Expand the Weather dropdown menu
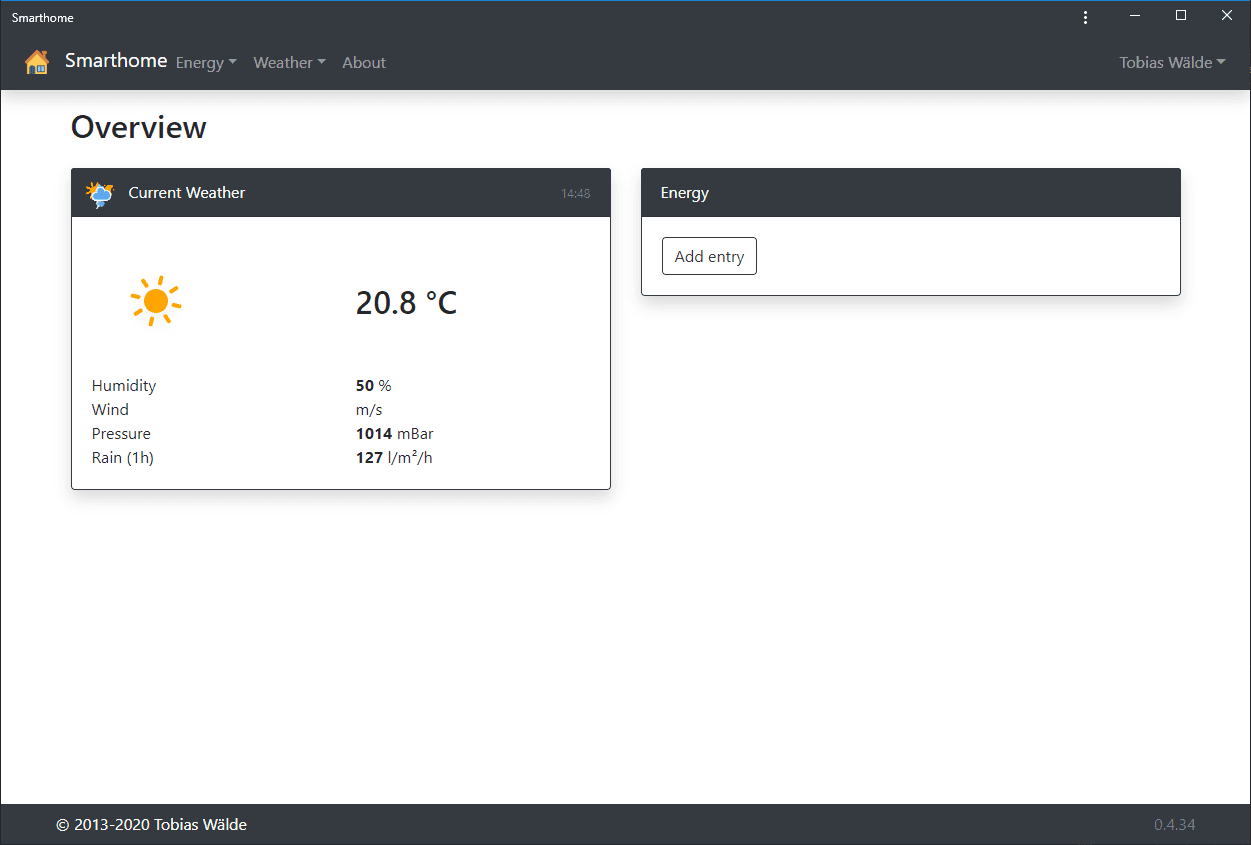The image size is (1251, 845). [x=290, y=62]
